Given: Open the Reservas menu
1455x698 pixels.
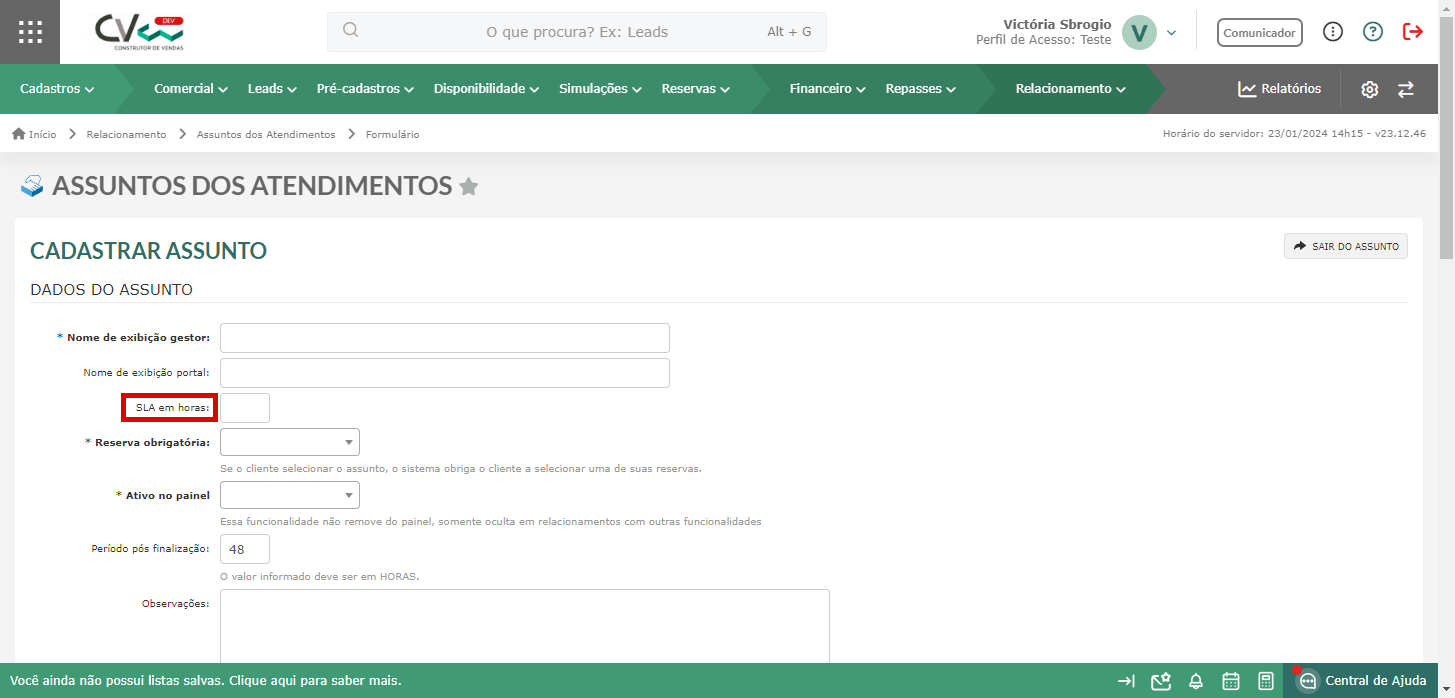Looking at the screenshot, I should (x=695, y=89).
